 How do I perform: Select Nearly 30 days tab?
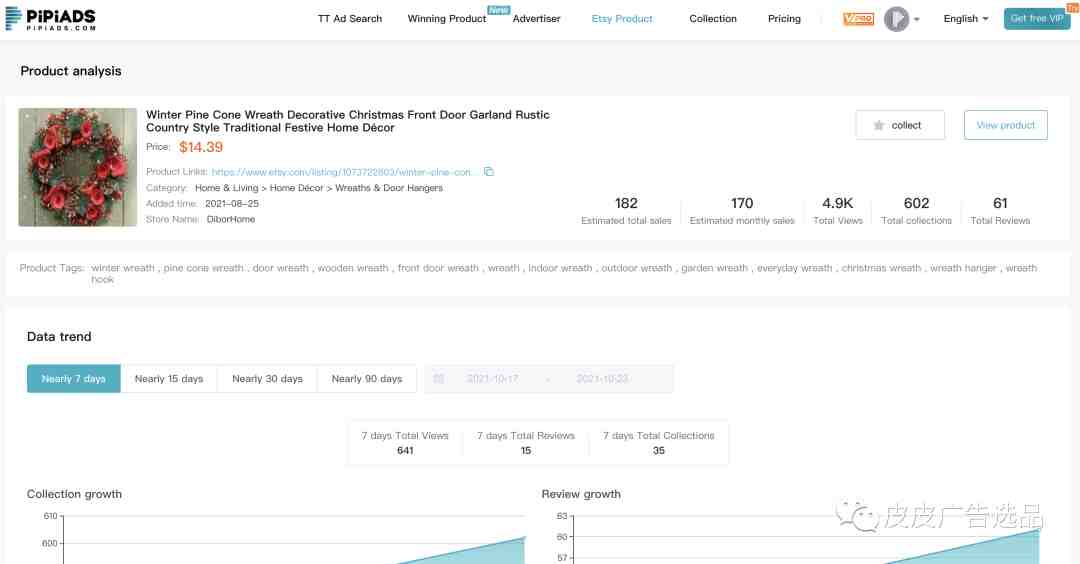(267, 379)
